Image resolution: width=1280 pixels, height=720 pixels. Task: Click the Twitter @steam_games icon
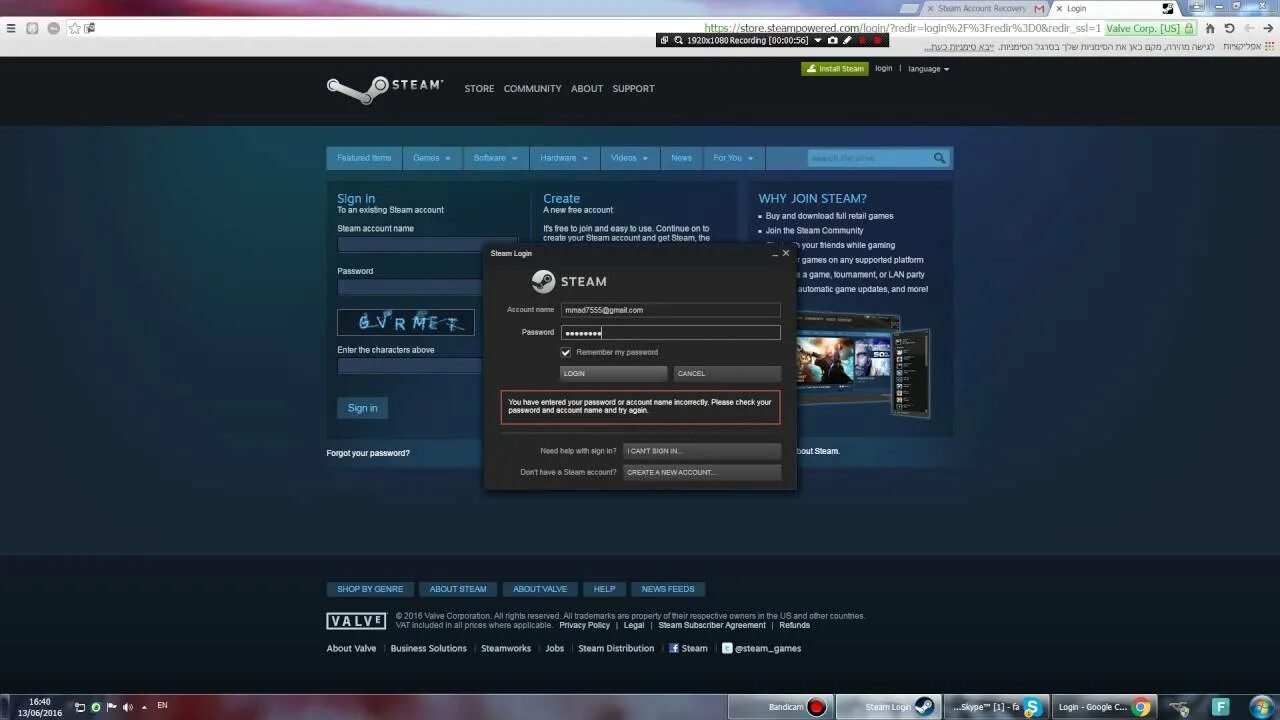coord(727,648)
